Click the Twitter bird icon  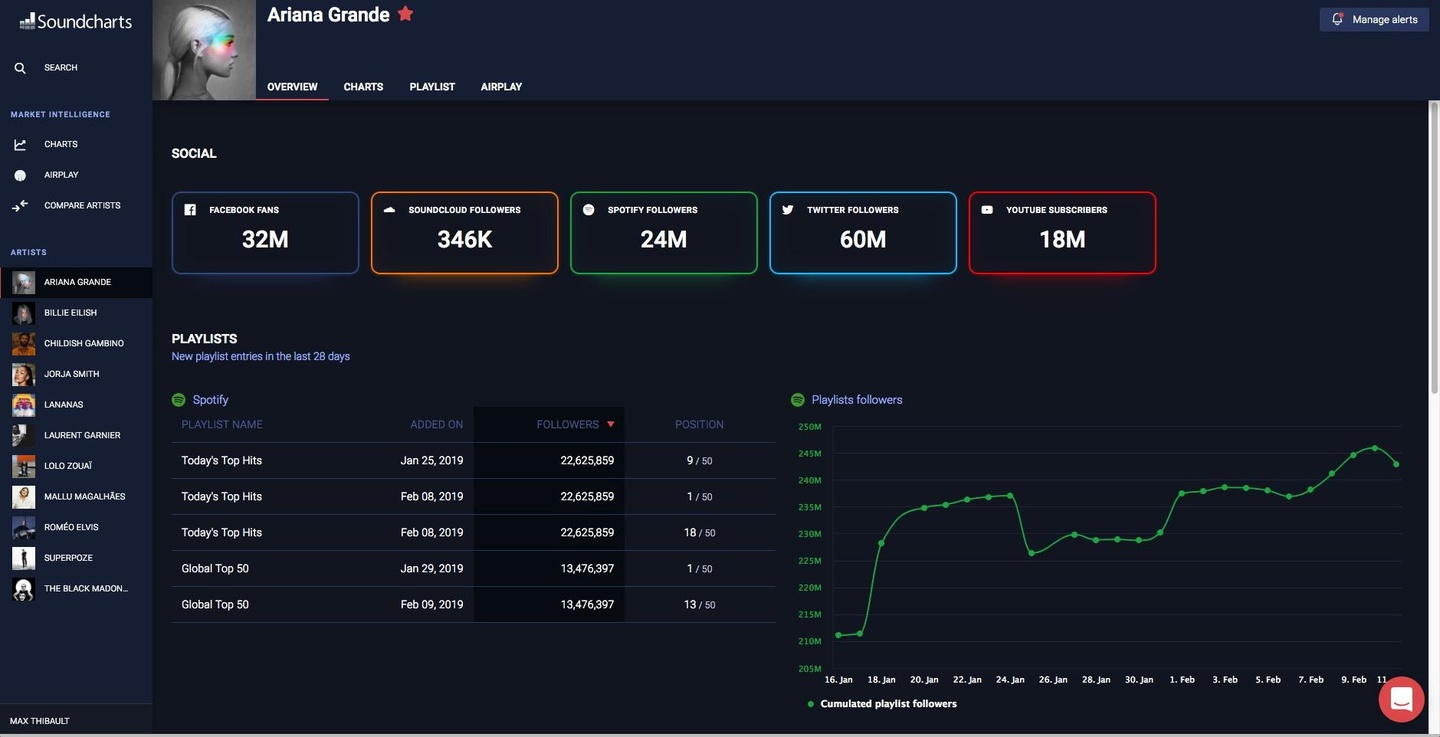[788, 210]
